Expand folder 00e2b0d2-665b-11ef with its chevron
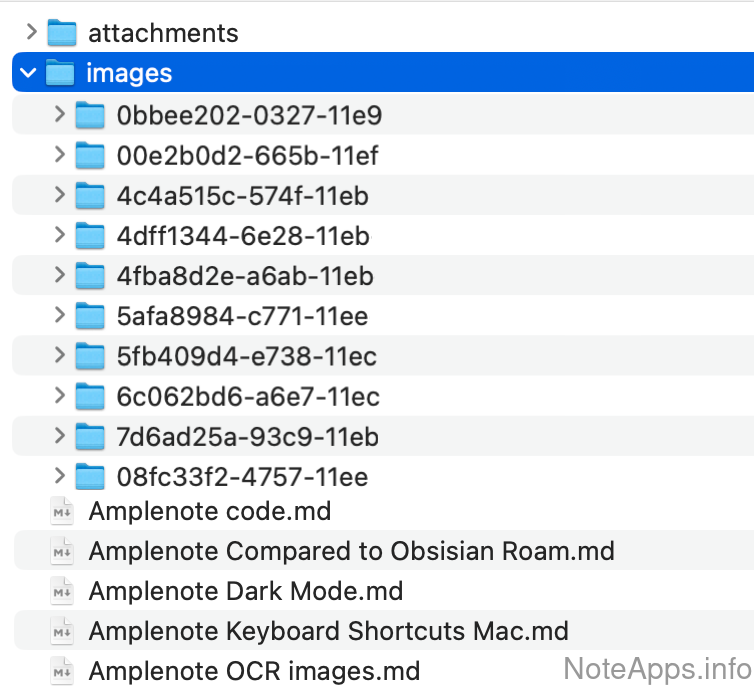The image size is (754, 688). coord(60,156)
